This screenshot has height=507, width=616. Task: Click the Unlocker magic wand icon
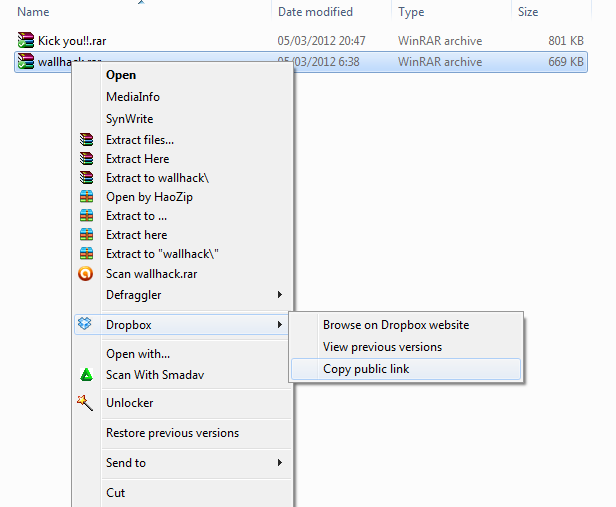85,403
